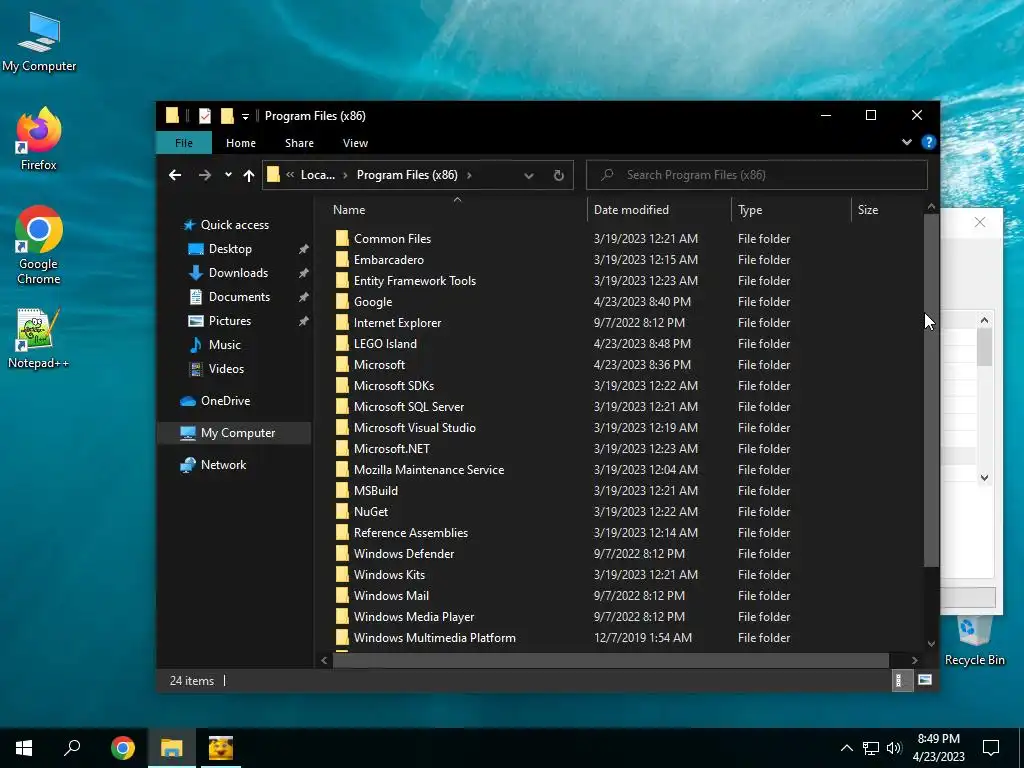Refresh the Program Files (x86) folder

(558, 175)
